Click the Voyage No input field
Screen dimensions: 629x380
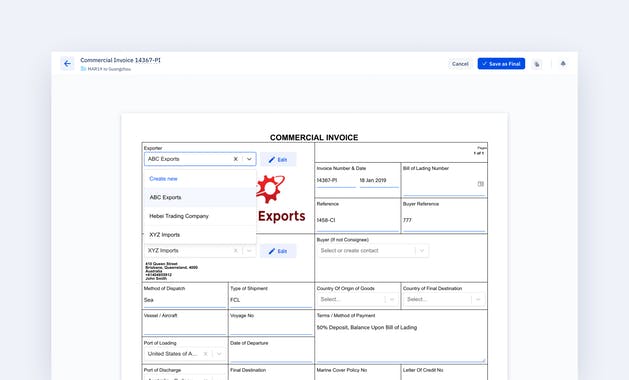(271, 327)
